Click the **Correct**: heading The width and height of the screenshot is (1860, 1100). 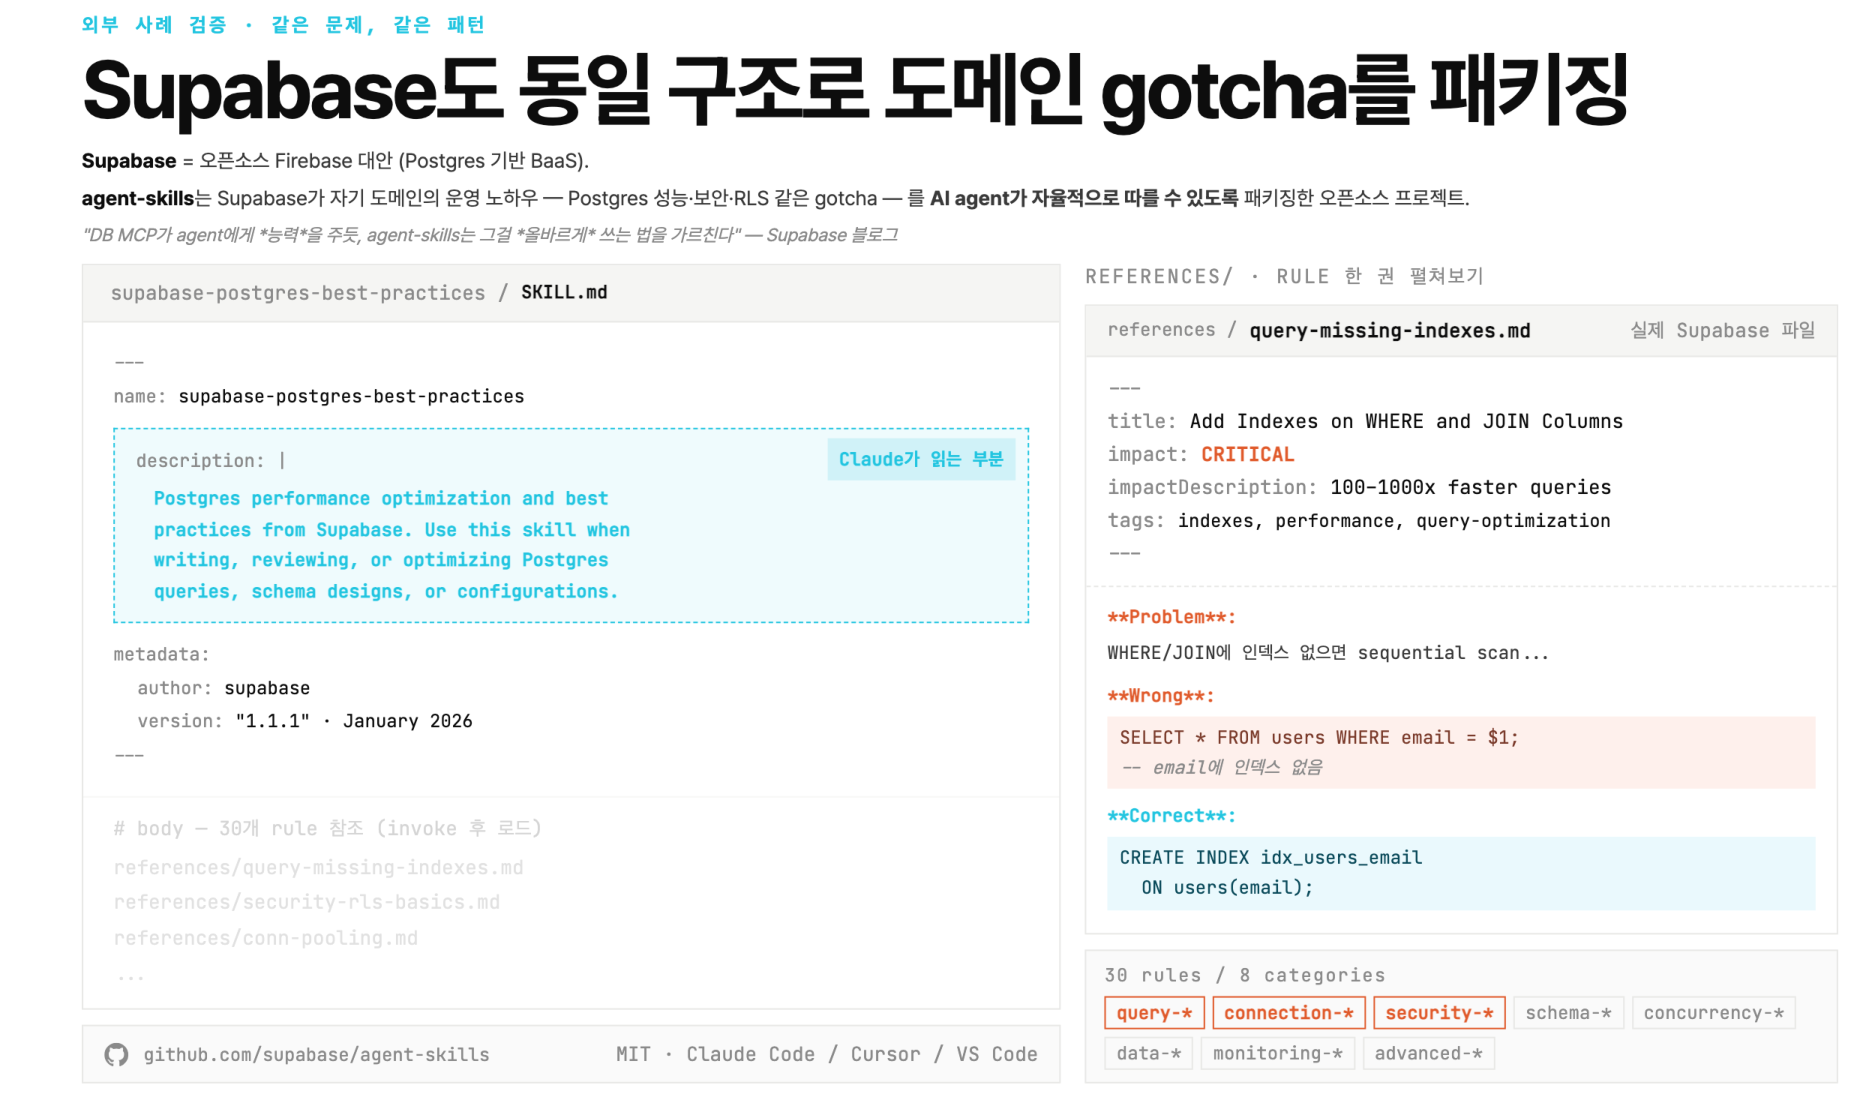[1171, 816]
